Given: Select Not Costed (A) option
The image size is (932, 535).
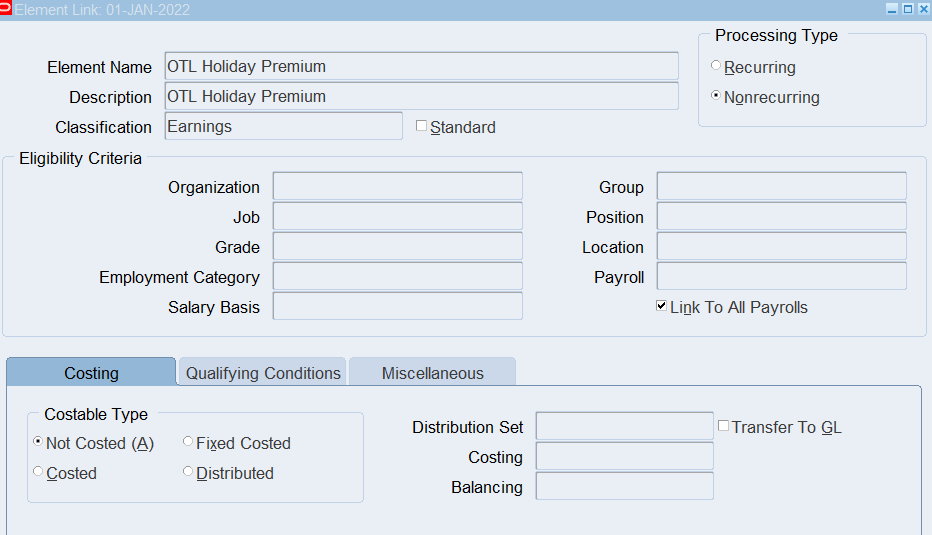Looking at the screenshot, I should [38, 441].
